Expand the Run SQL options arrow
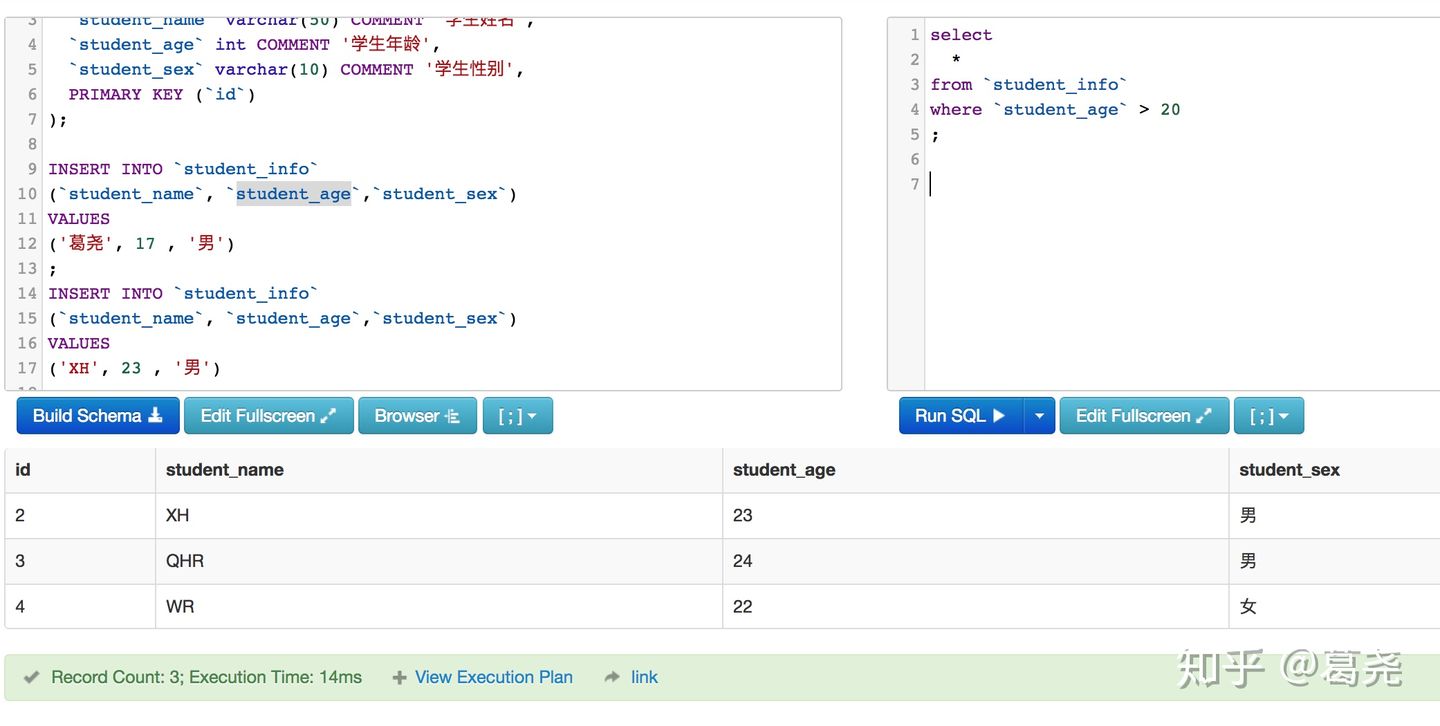Image resolution: width=1440 pixels, height=726 pixels. tap(1040, 416)
